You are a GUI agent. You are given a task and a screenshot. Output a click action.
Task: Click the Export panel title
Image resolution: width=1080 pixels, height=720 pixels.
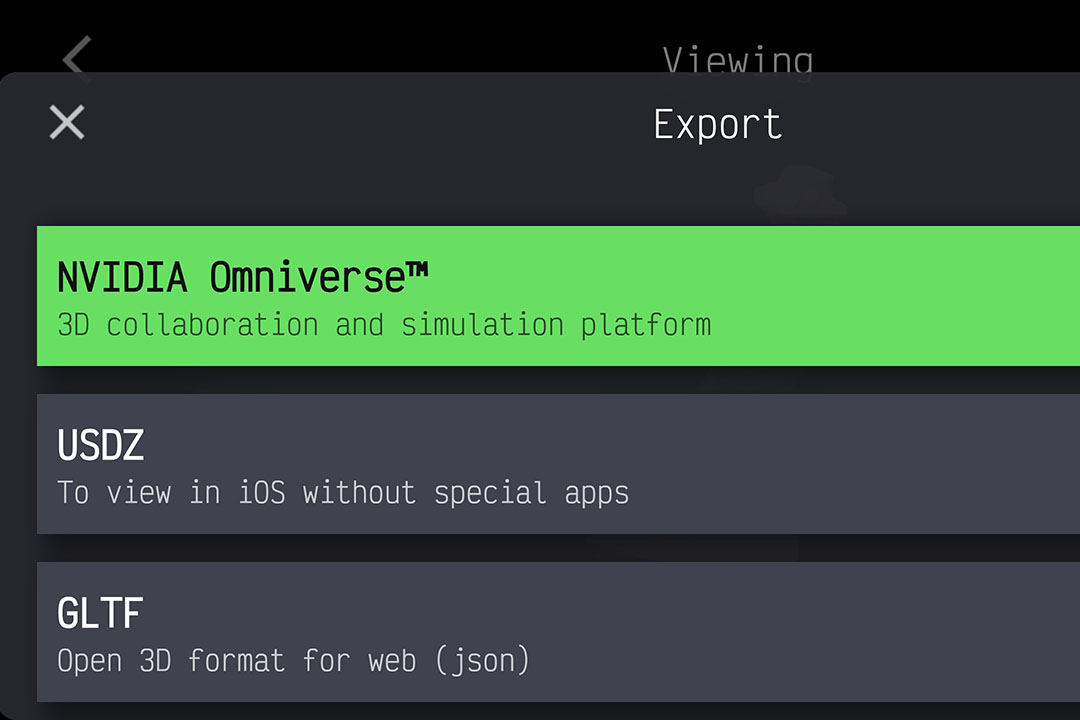717,125
